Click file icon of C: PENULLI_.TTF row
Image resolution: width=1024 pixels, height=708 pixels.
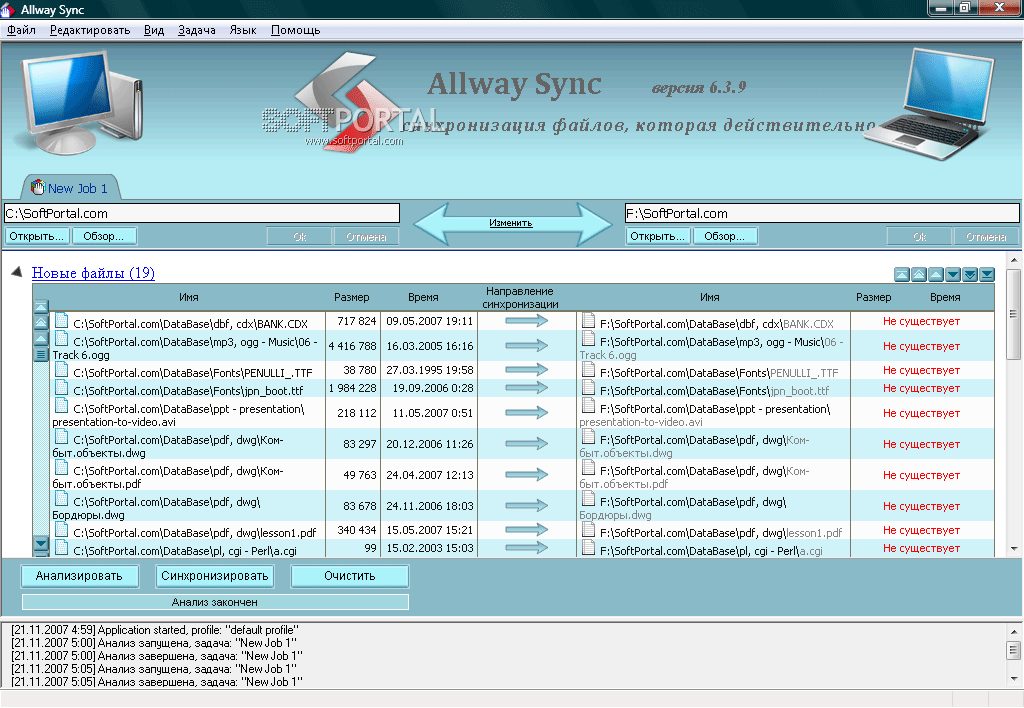coord(61,369)
